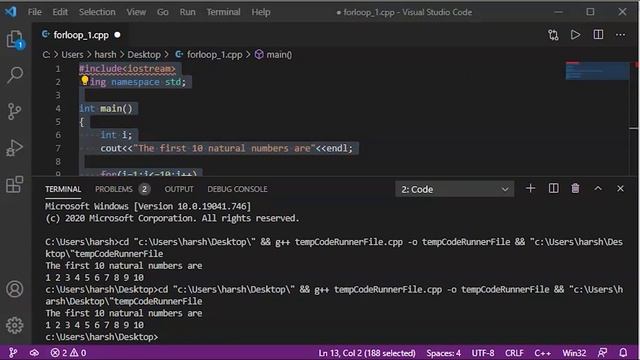This screenshot has height=360, width=640.
Task: Open the Edit menu
Action: pos(60,12)
